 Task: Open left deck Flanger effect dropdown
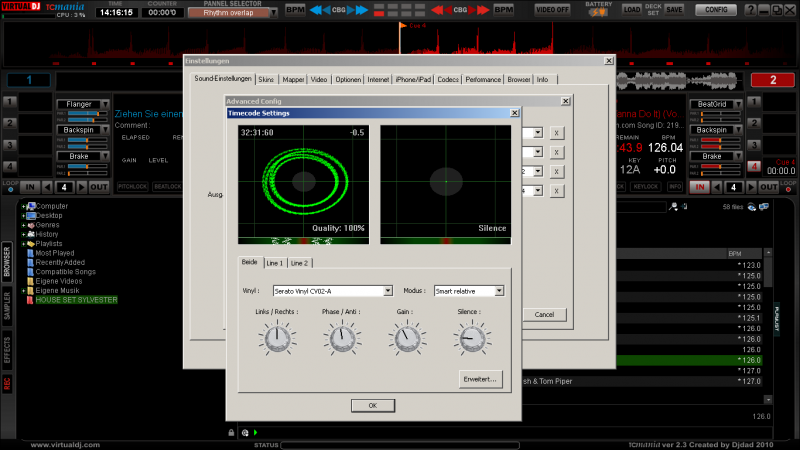coord(105,104)
